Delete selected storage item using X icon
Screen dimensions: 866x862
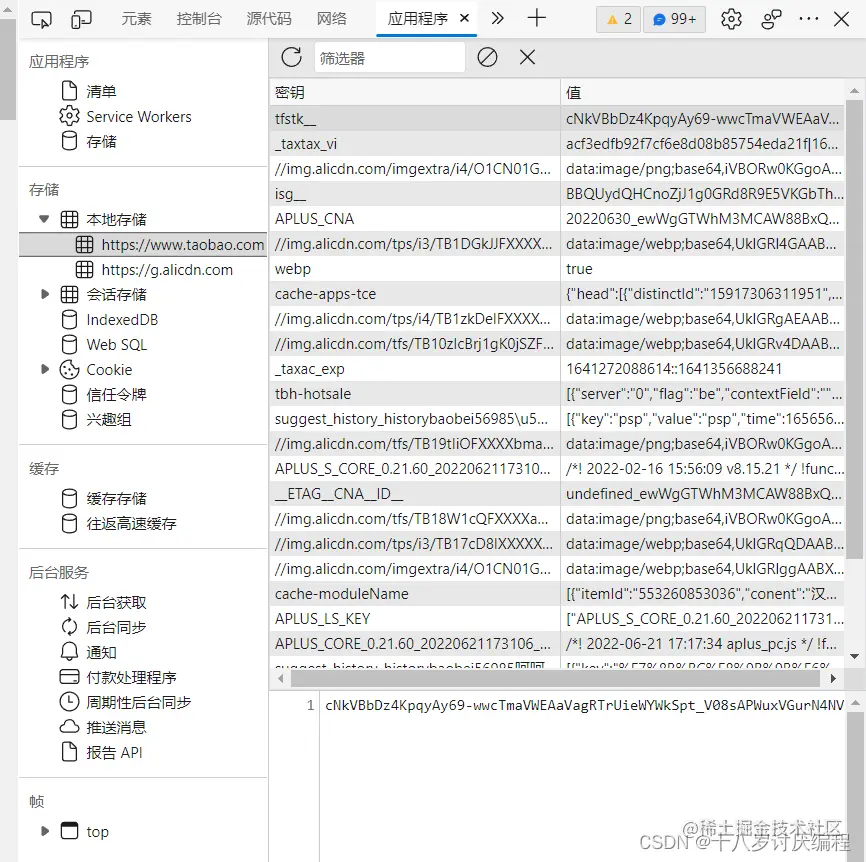(527, 57)
